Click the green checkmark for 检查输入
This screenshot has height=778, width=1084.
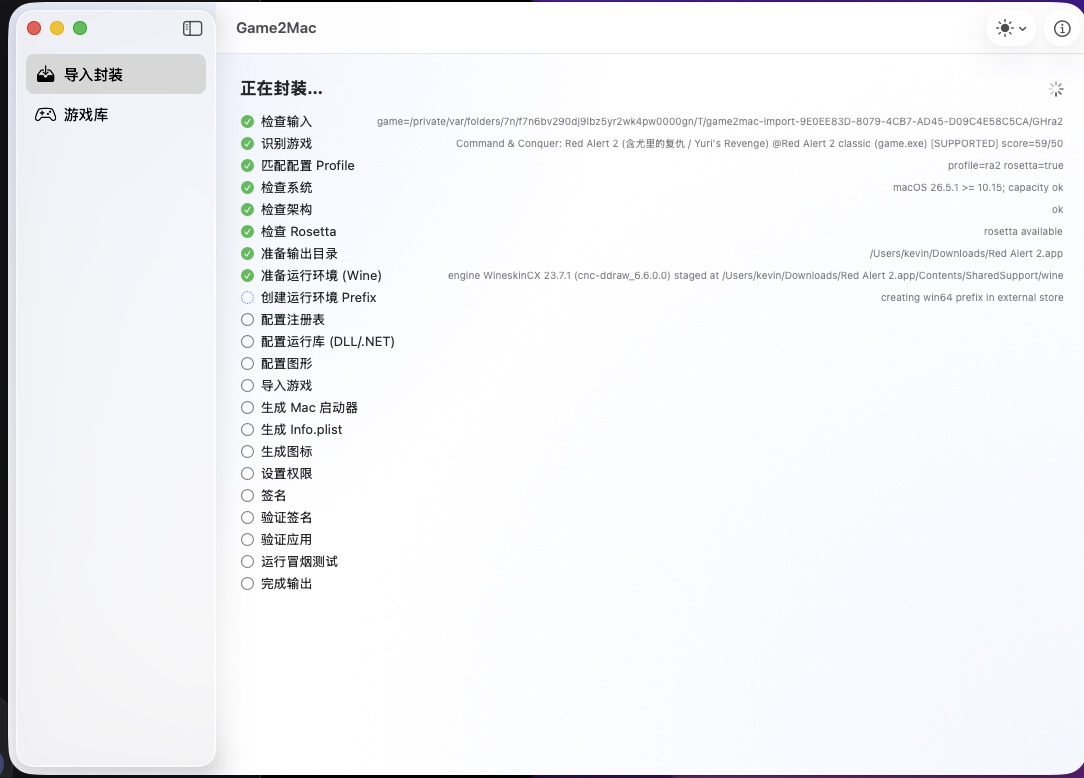[247, 122]
